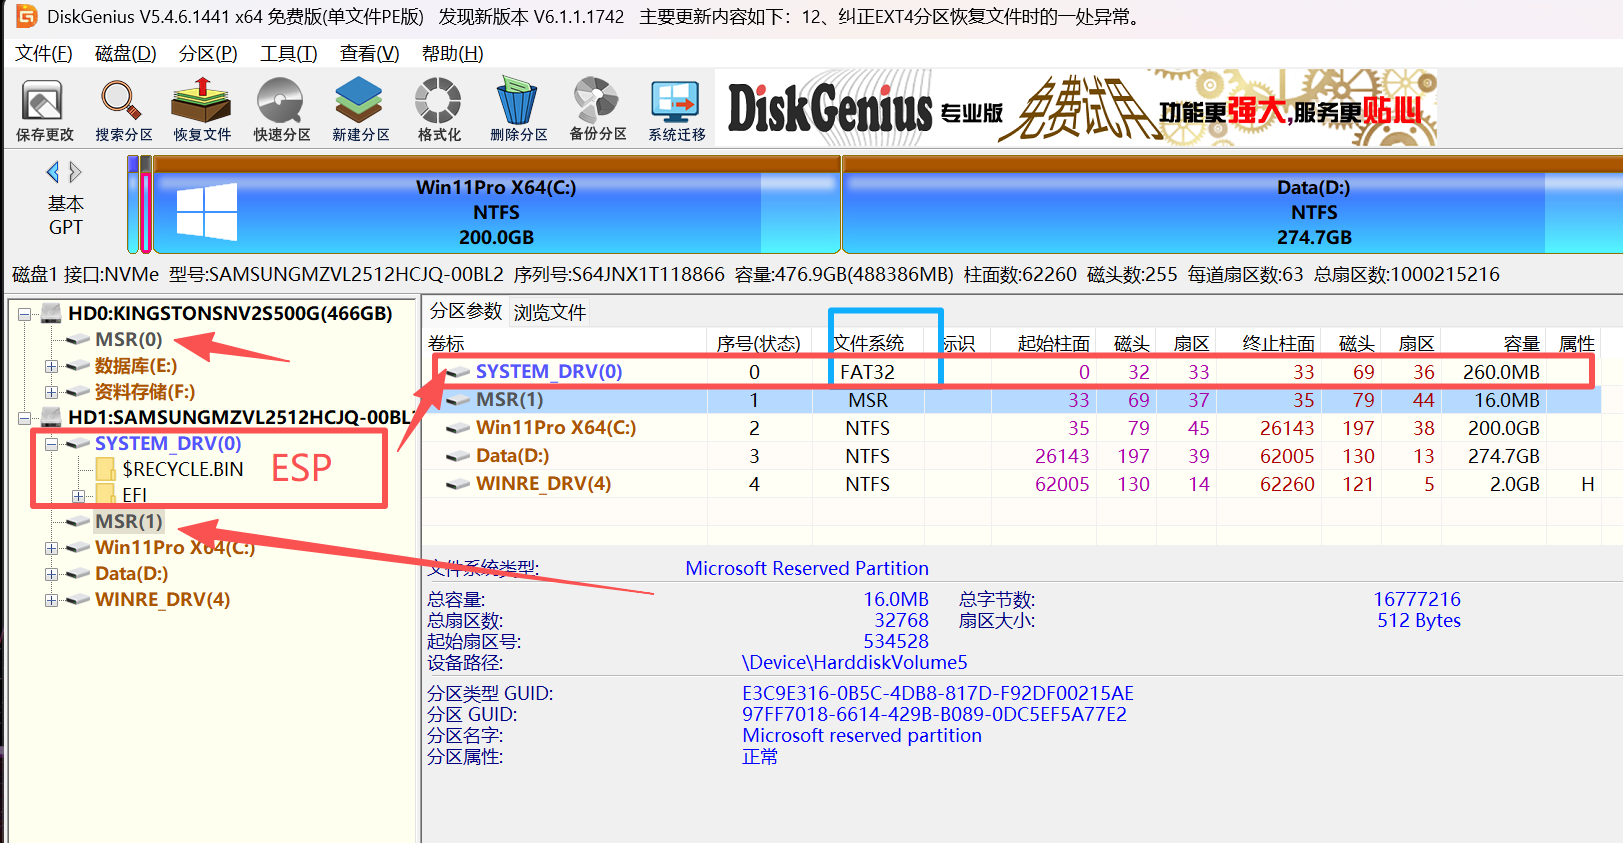Viewport: 1623px width, 843px height.
Task: Expand the WINRE_DRV(4) tree node
Action: 51,600
